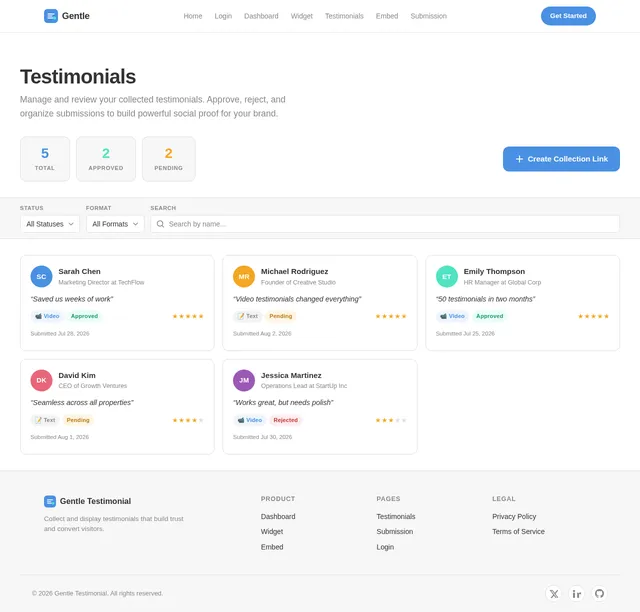Click the quote "Seamless across all properties"
The image size is (640, 612).
pyautogui.click(x=82, y=403)
